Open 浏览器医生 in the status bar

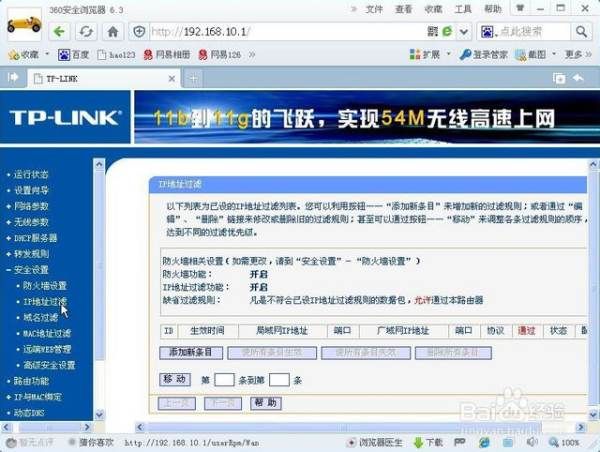coord(375,443)
